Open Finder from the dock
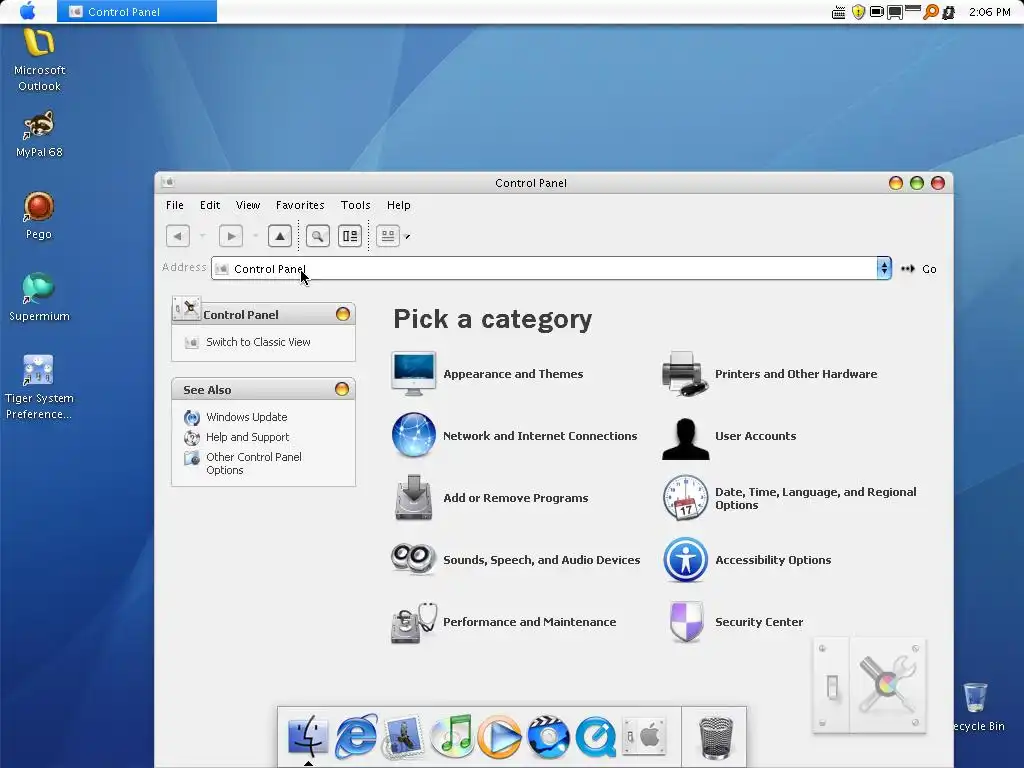Image resolution: width=1024 pixels, height=768 pixels. pyautogui.click(x=308, y=736)
